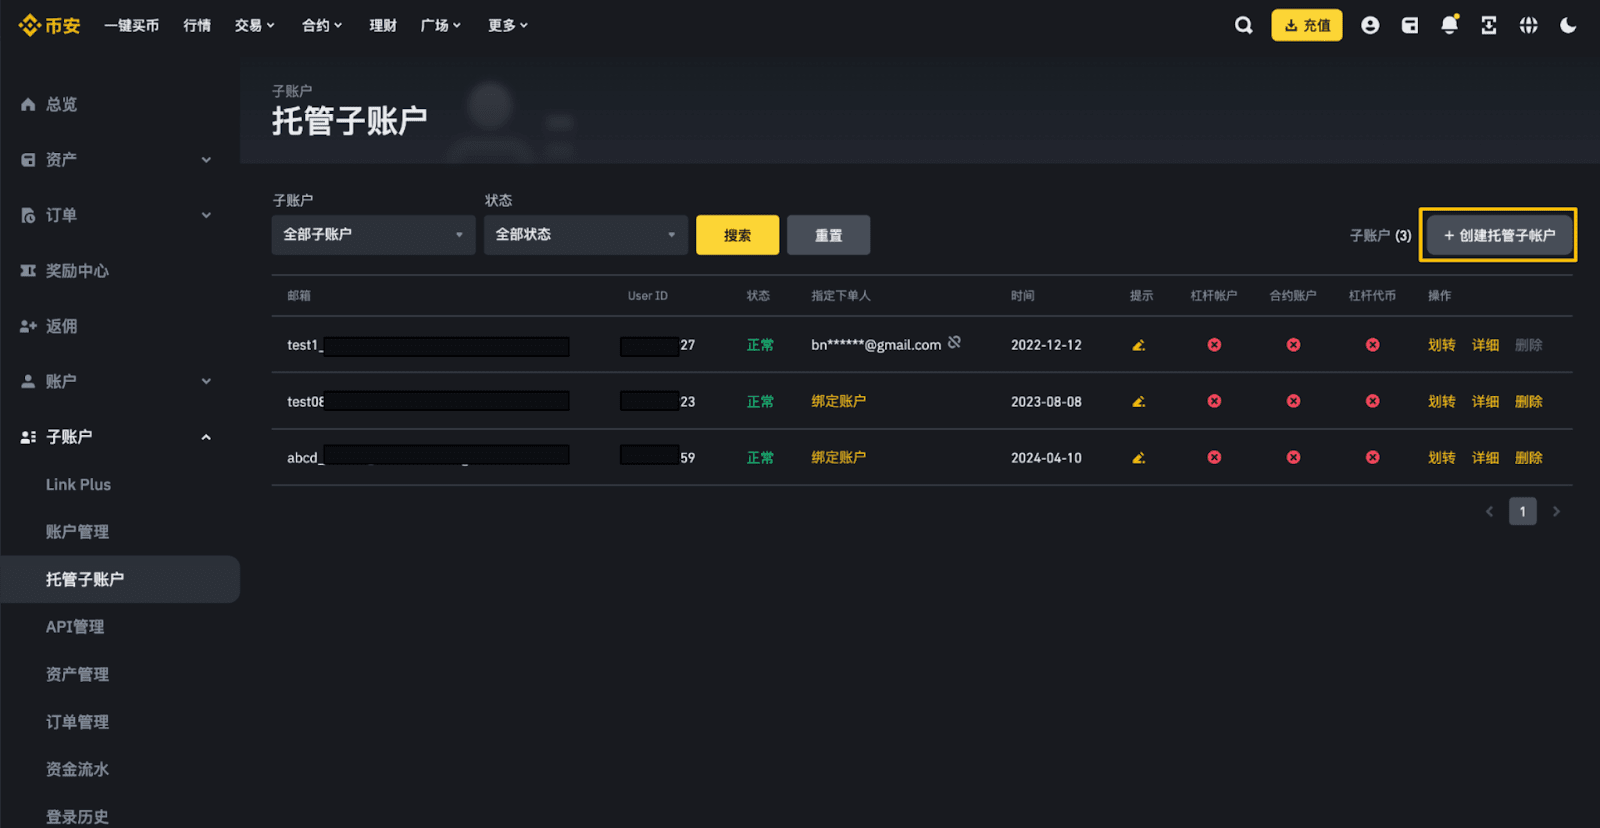Open the wallet icon in header

1410,25
